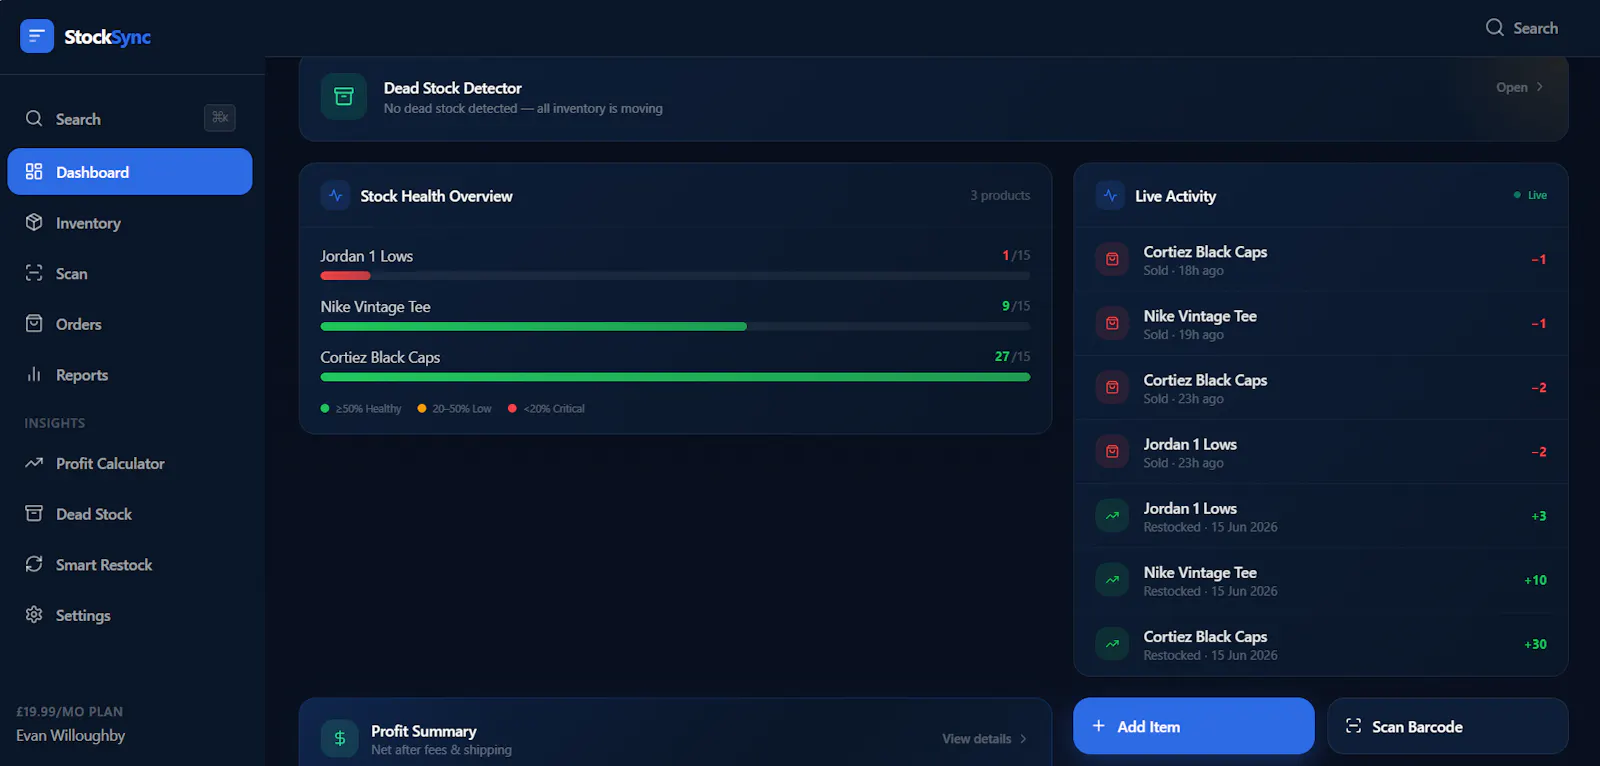Click sold icon for Cortiez Black Caps 18h ago
1600x766 pixels.
tap(1112, 259)
